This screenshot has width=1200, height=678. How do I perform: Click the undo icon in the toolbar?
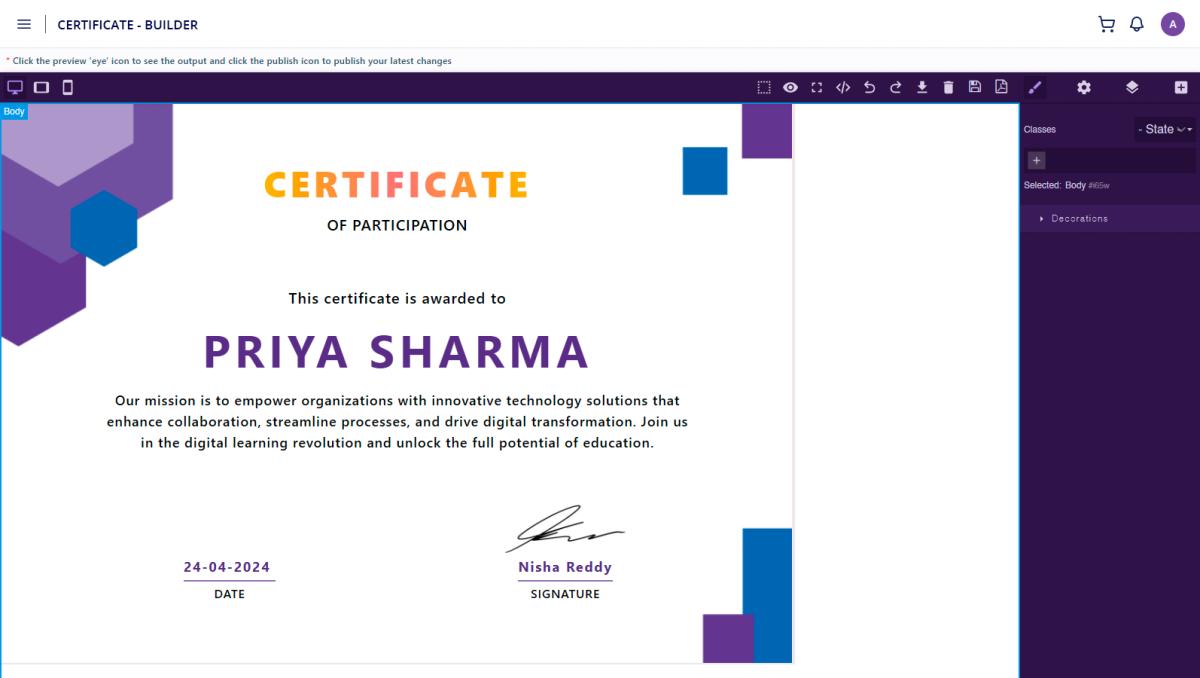coord(869,87)
